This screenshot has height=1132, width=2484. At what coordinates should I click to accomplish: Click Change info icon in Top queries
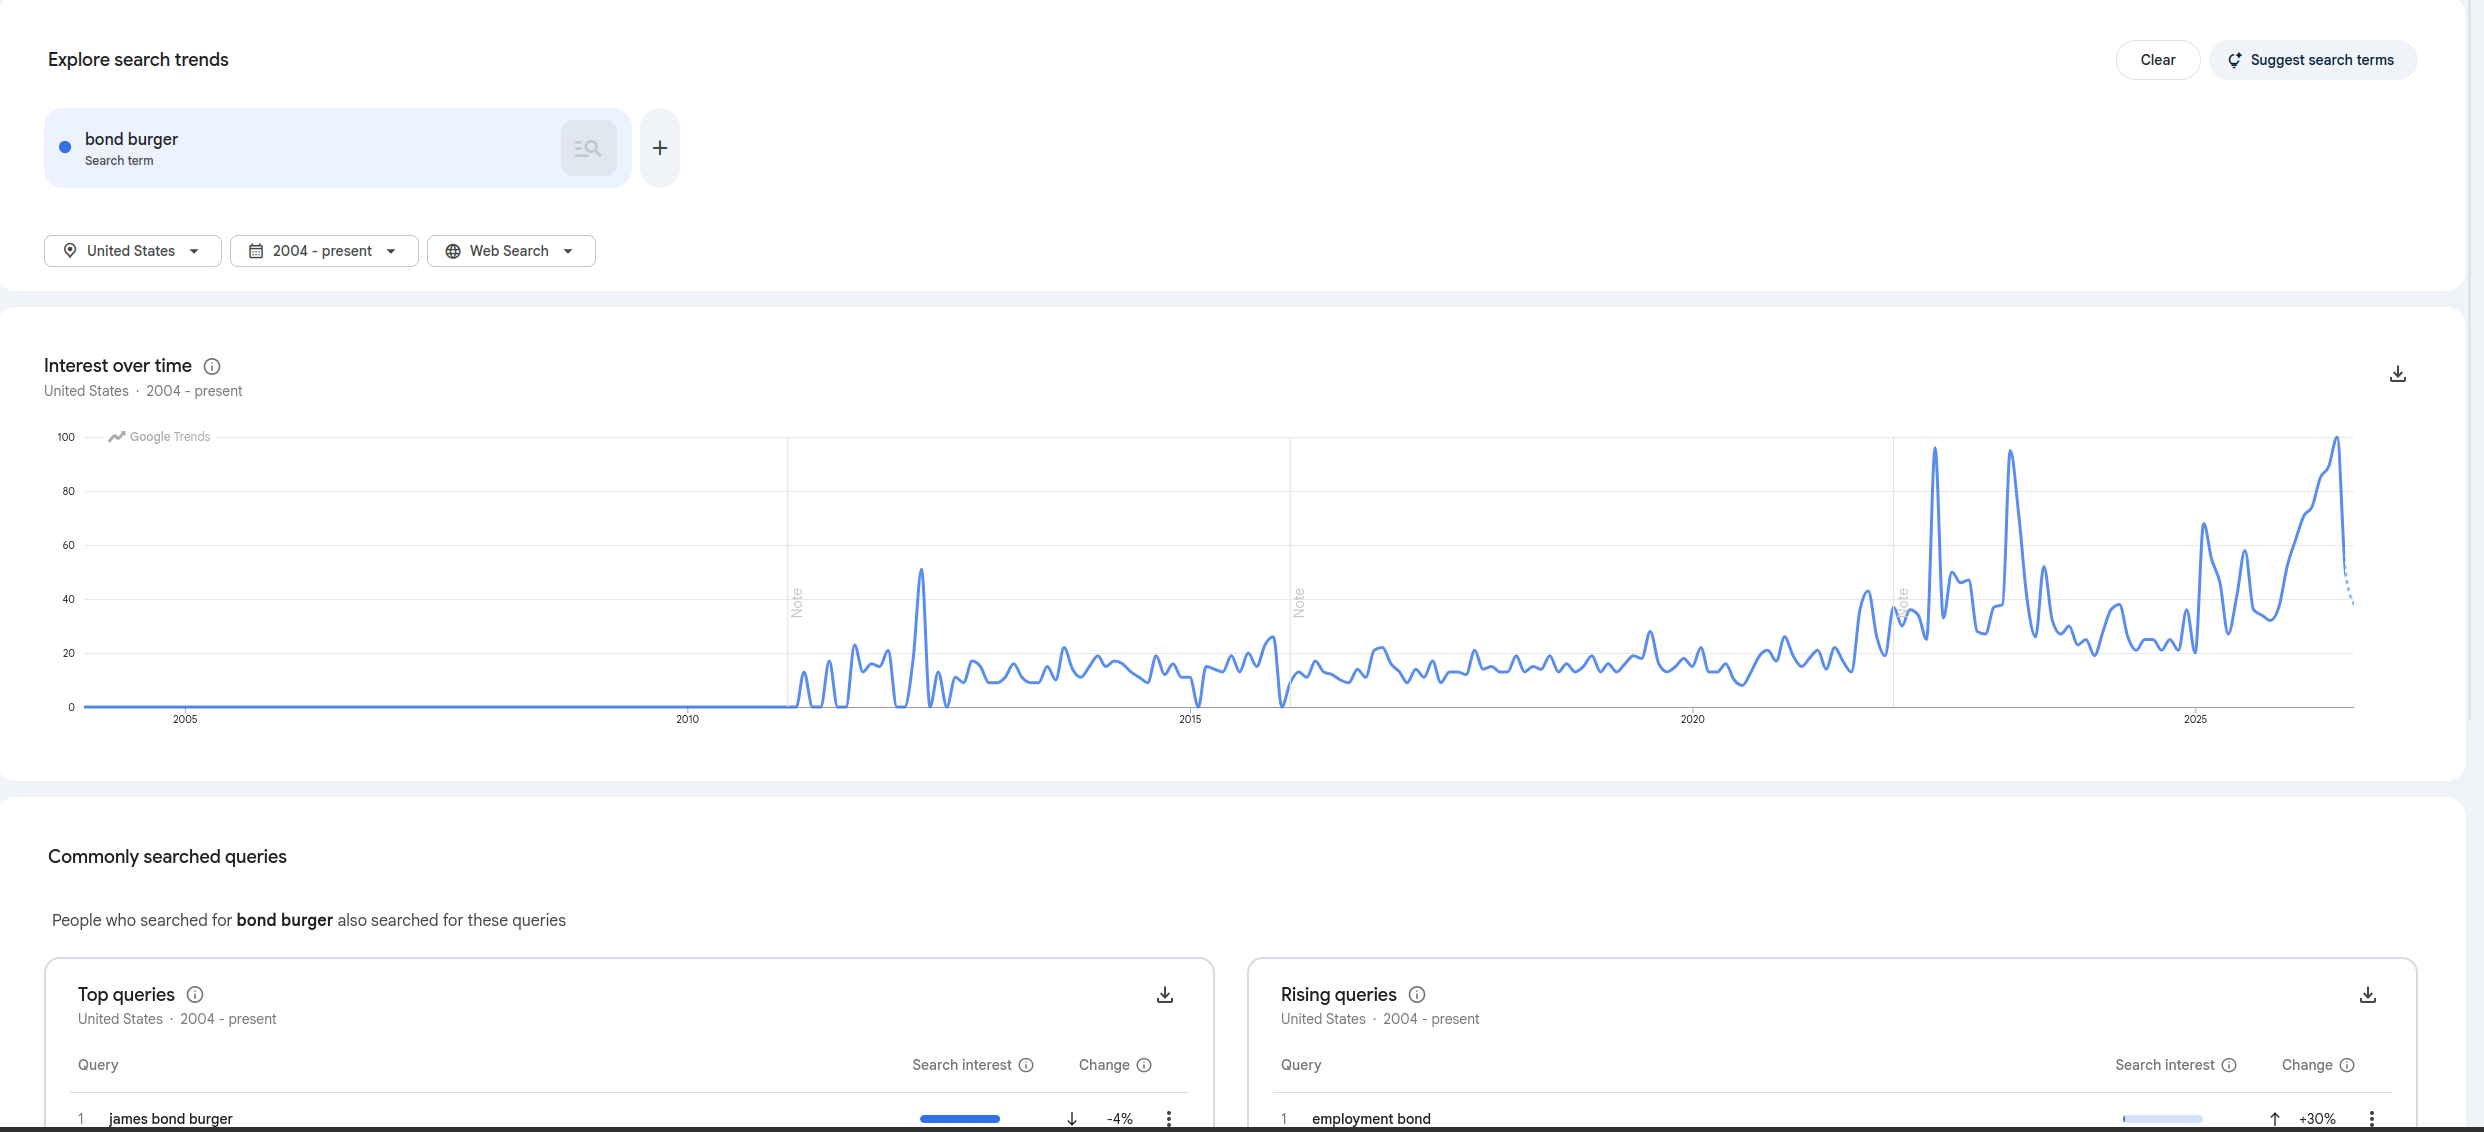pos(1144,1065)
